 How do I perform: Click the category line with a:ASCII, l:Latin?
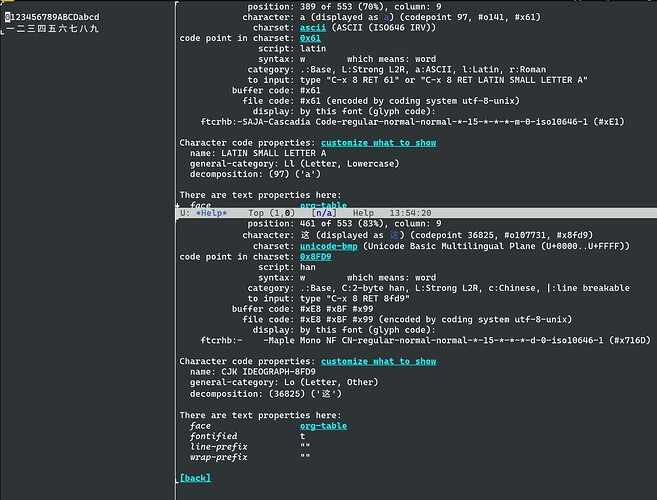tap(396, 70)
